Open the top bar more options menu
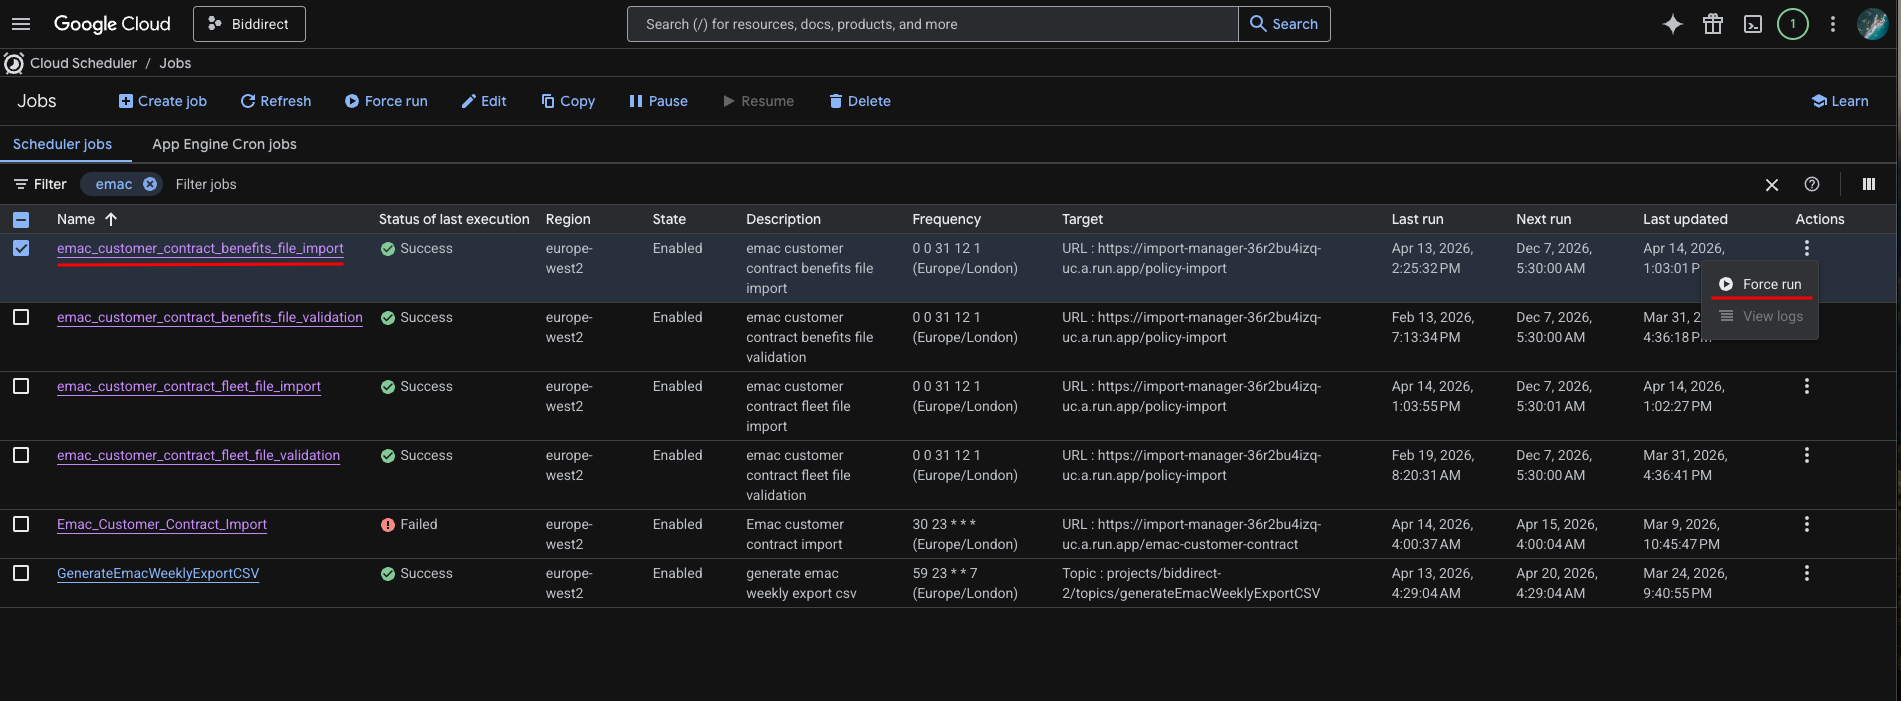This screenshot has height=701, width=1901. [x=1833, y=24]
